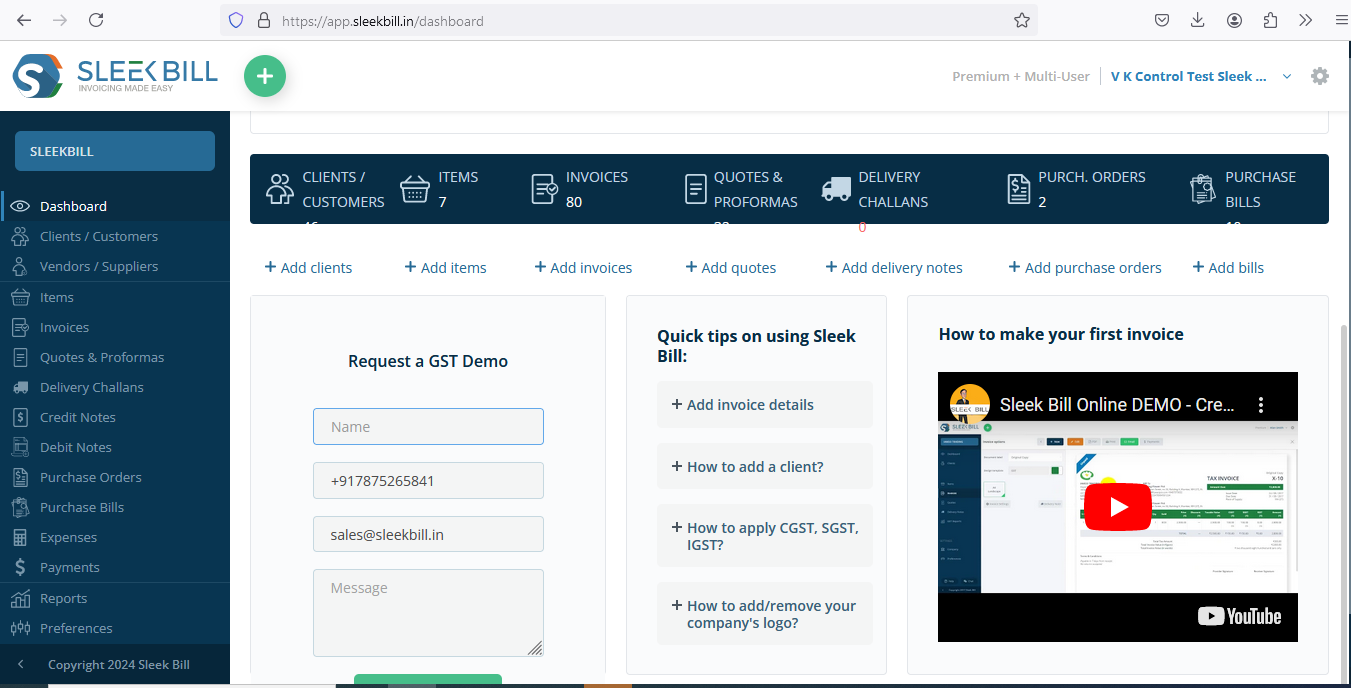Click the Add purchase orders link
This screenshot has width=1351, height=688.
(1085, 267)
